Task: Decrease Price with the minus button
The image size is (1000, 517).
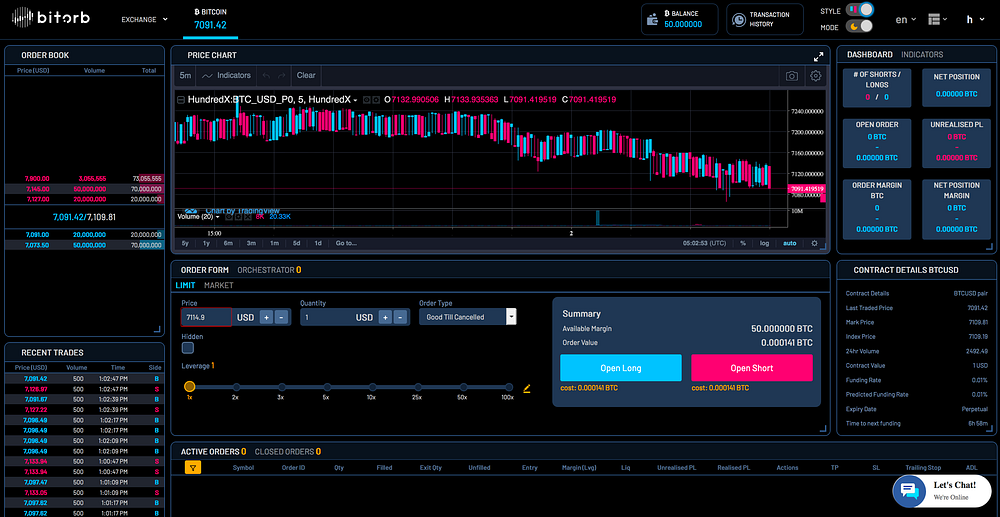Action: pos(281,317)
